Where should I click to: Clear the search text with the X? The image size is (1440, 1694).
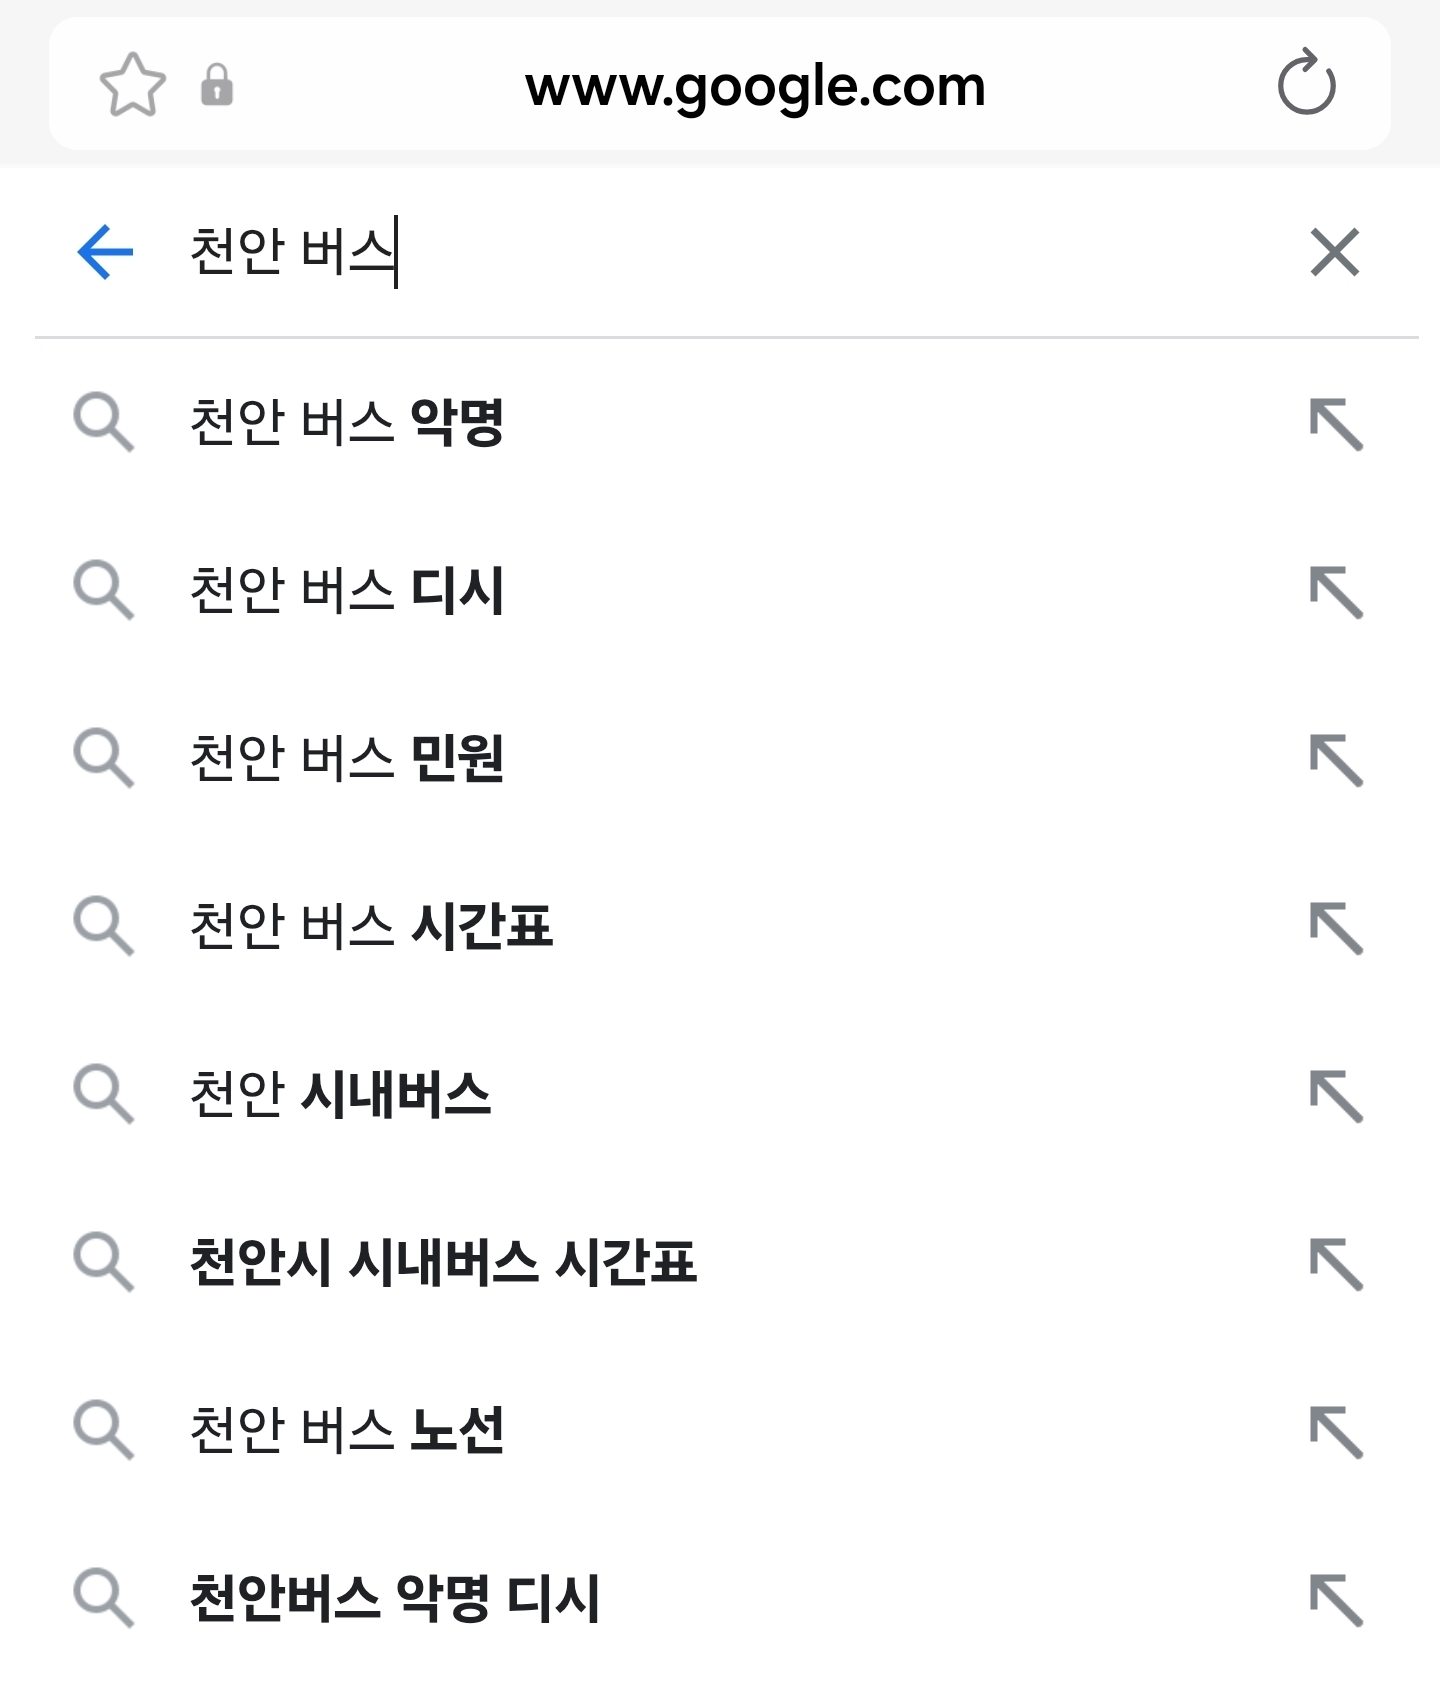(x=1335, y=252)
